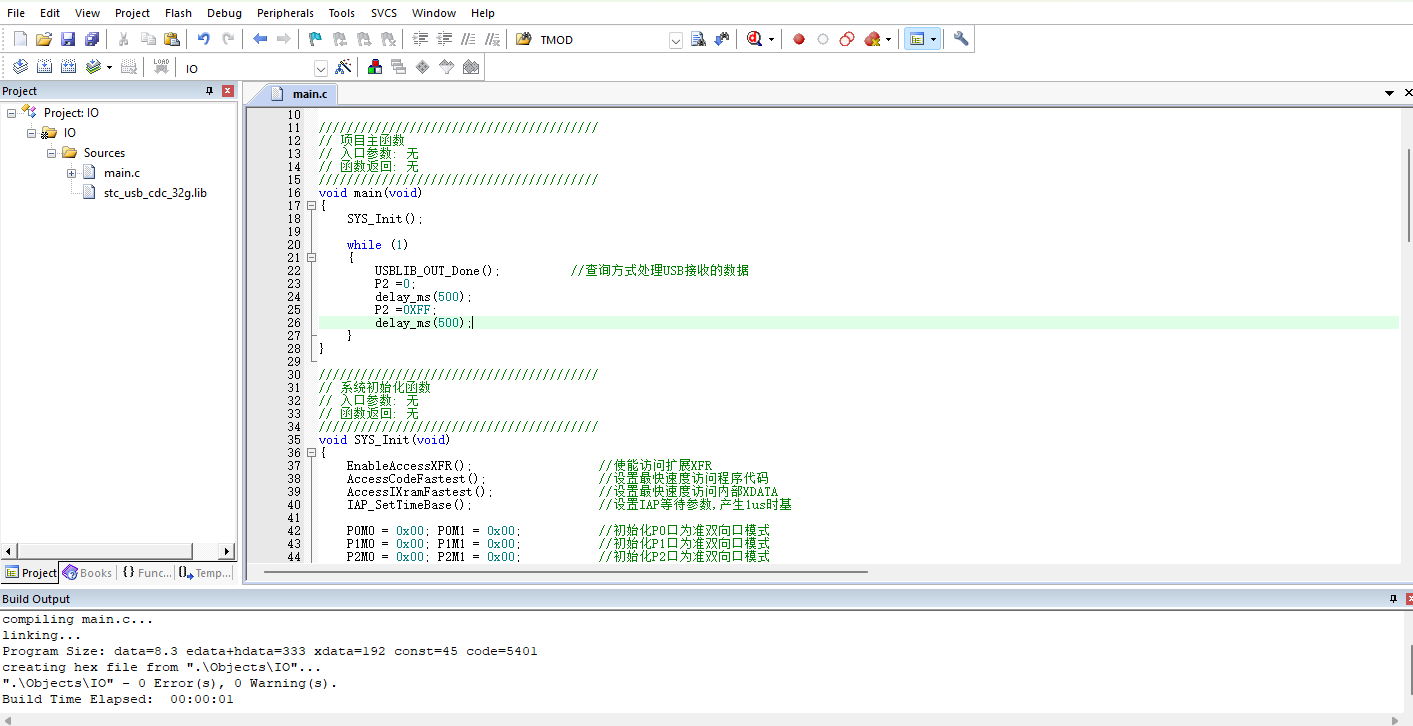
Task: Insert a breakpoint with red dot icon
Action: tap(799, 39)
